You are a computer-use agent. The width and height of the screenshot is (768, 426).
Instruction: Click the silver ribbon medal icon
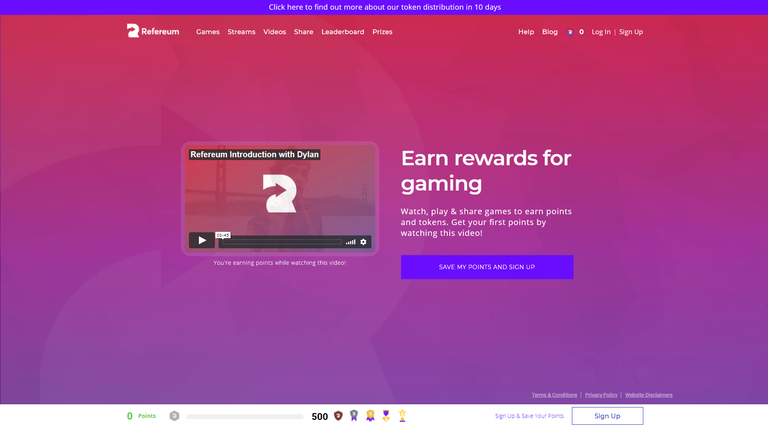coord(354,416)
